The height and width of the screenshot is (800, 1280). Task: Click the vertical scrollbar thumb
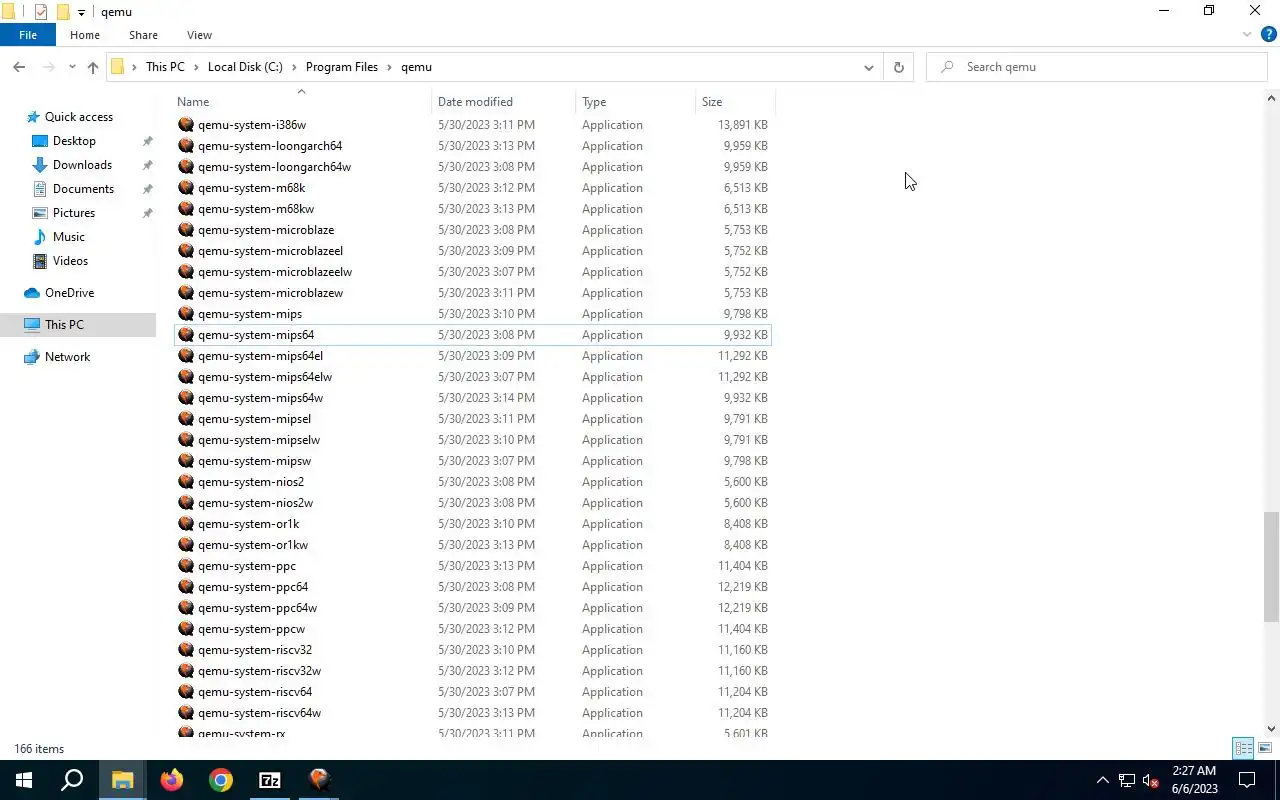pyautogui.click(x=1272, y=567)
